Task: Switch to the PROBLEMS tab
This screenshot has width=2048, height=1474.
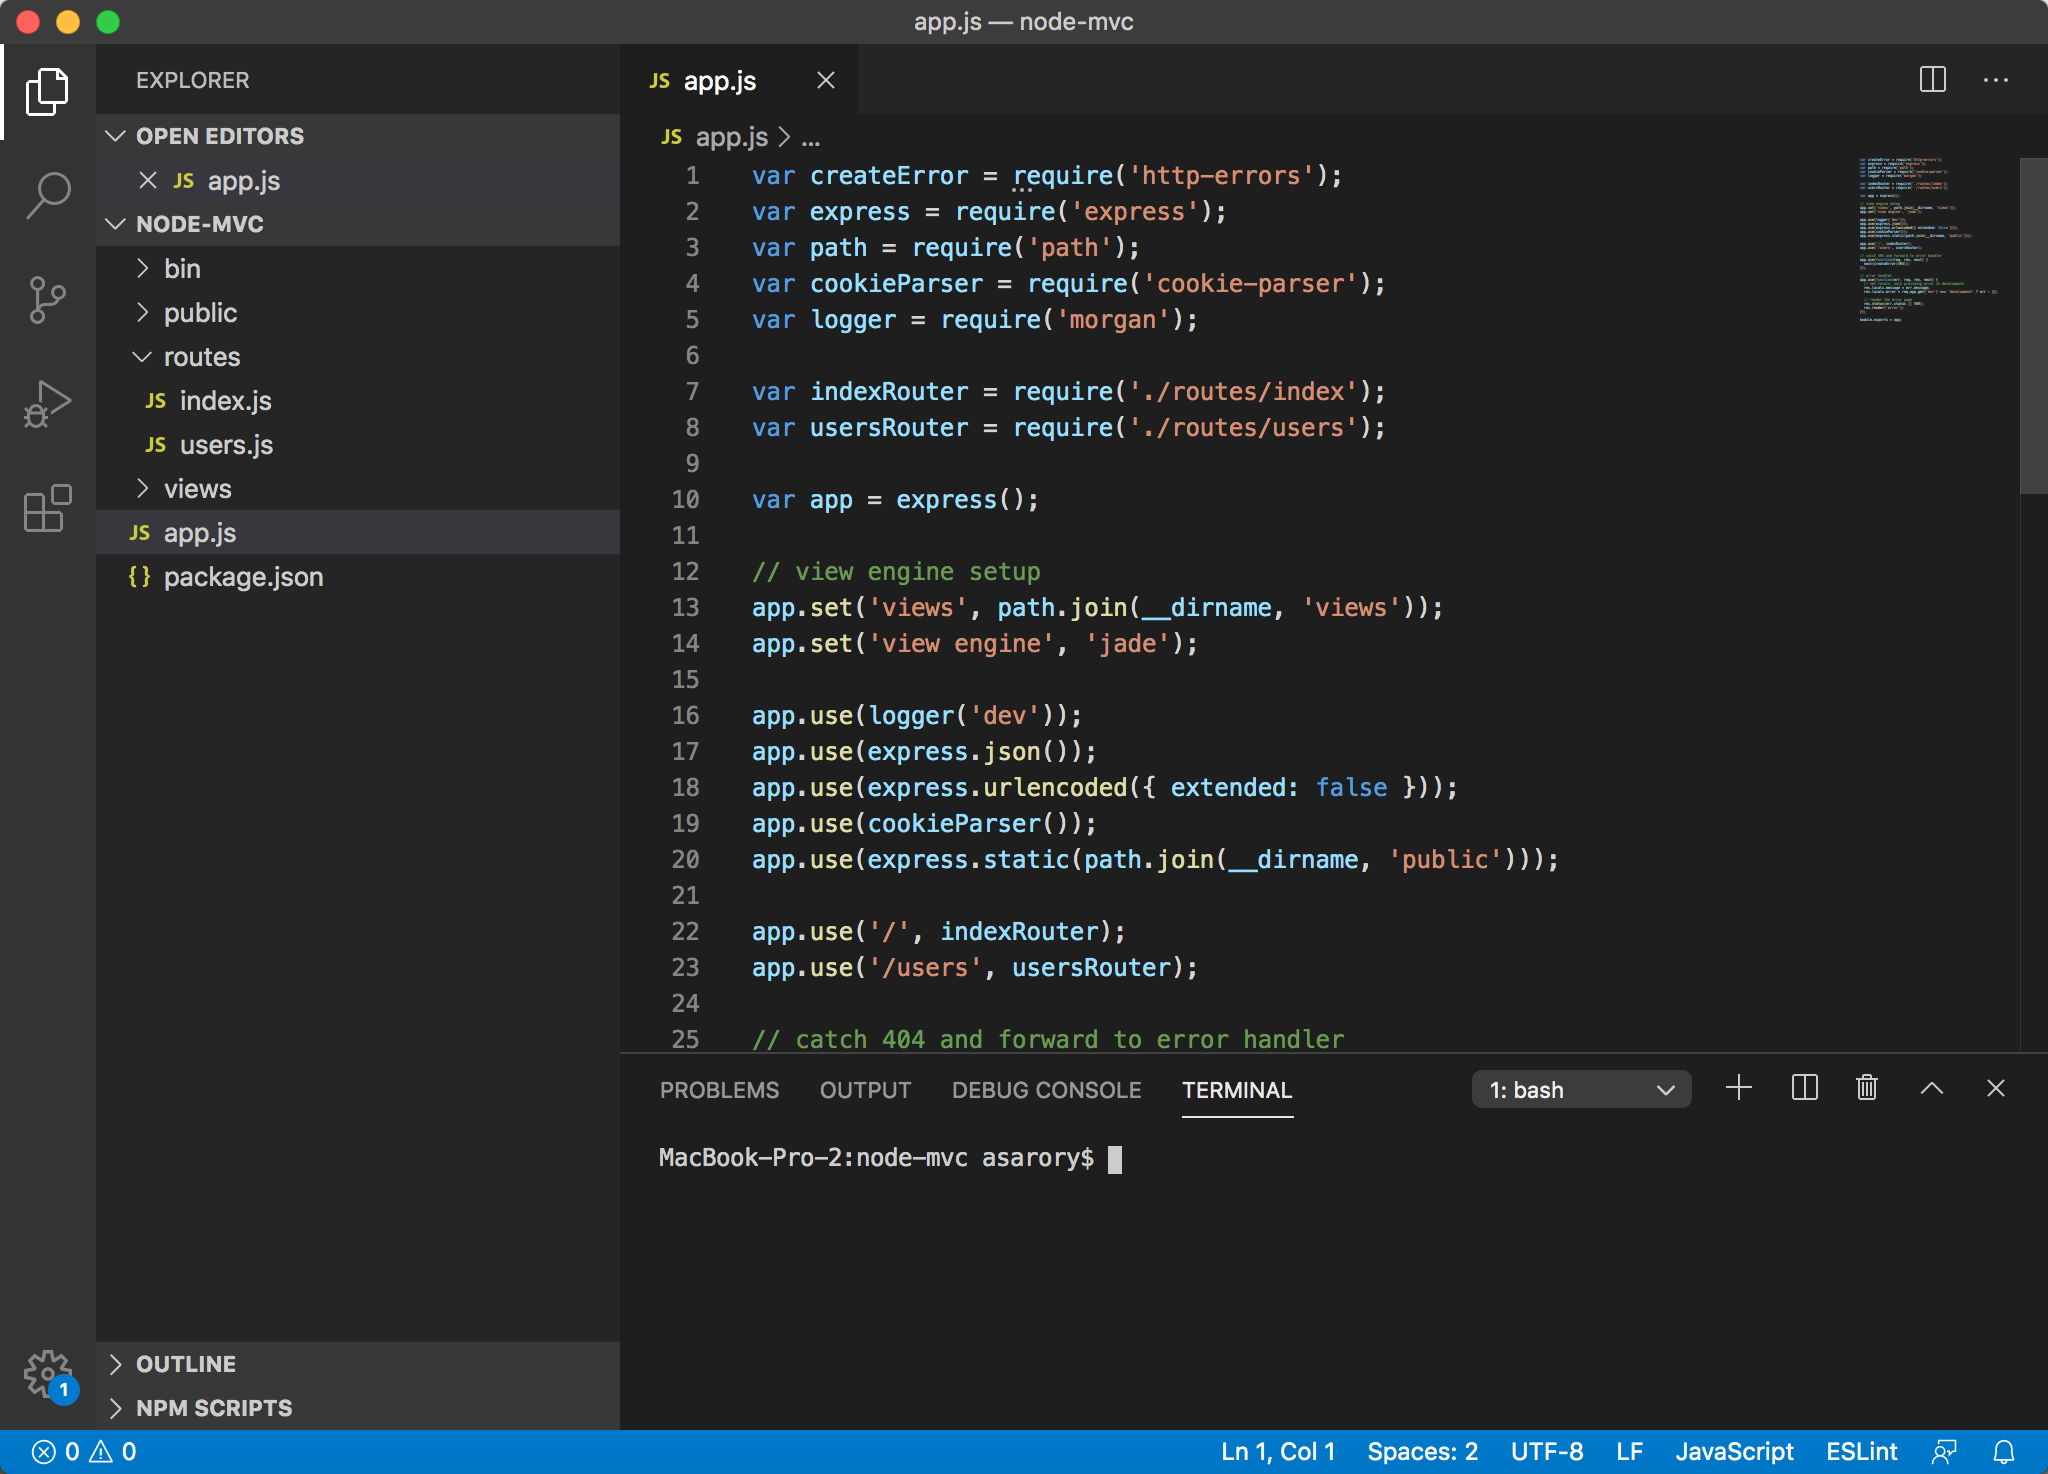Action: [719, 1090]
